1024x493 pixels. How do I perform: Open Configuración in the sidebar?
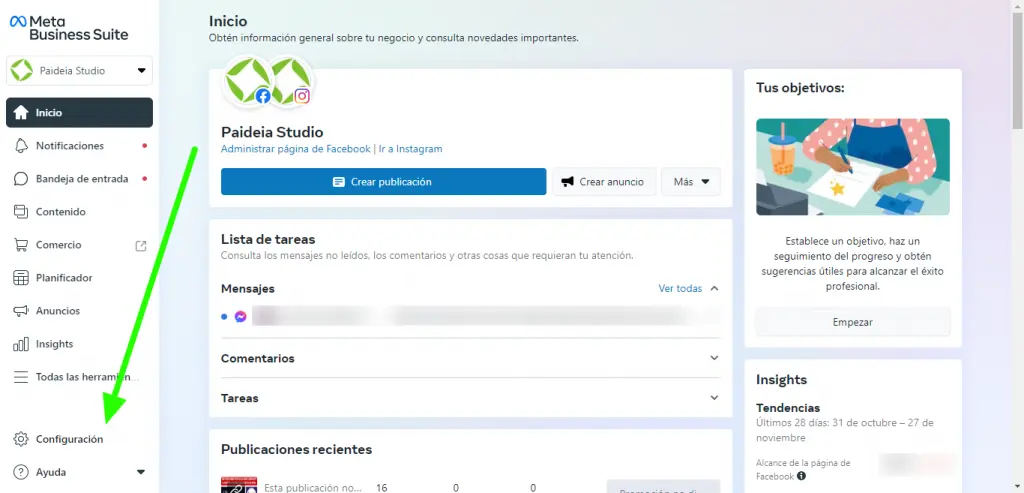(x=79, y=439)
